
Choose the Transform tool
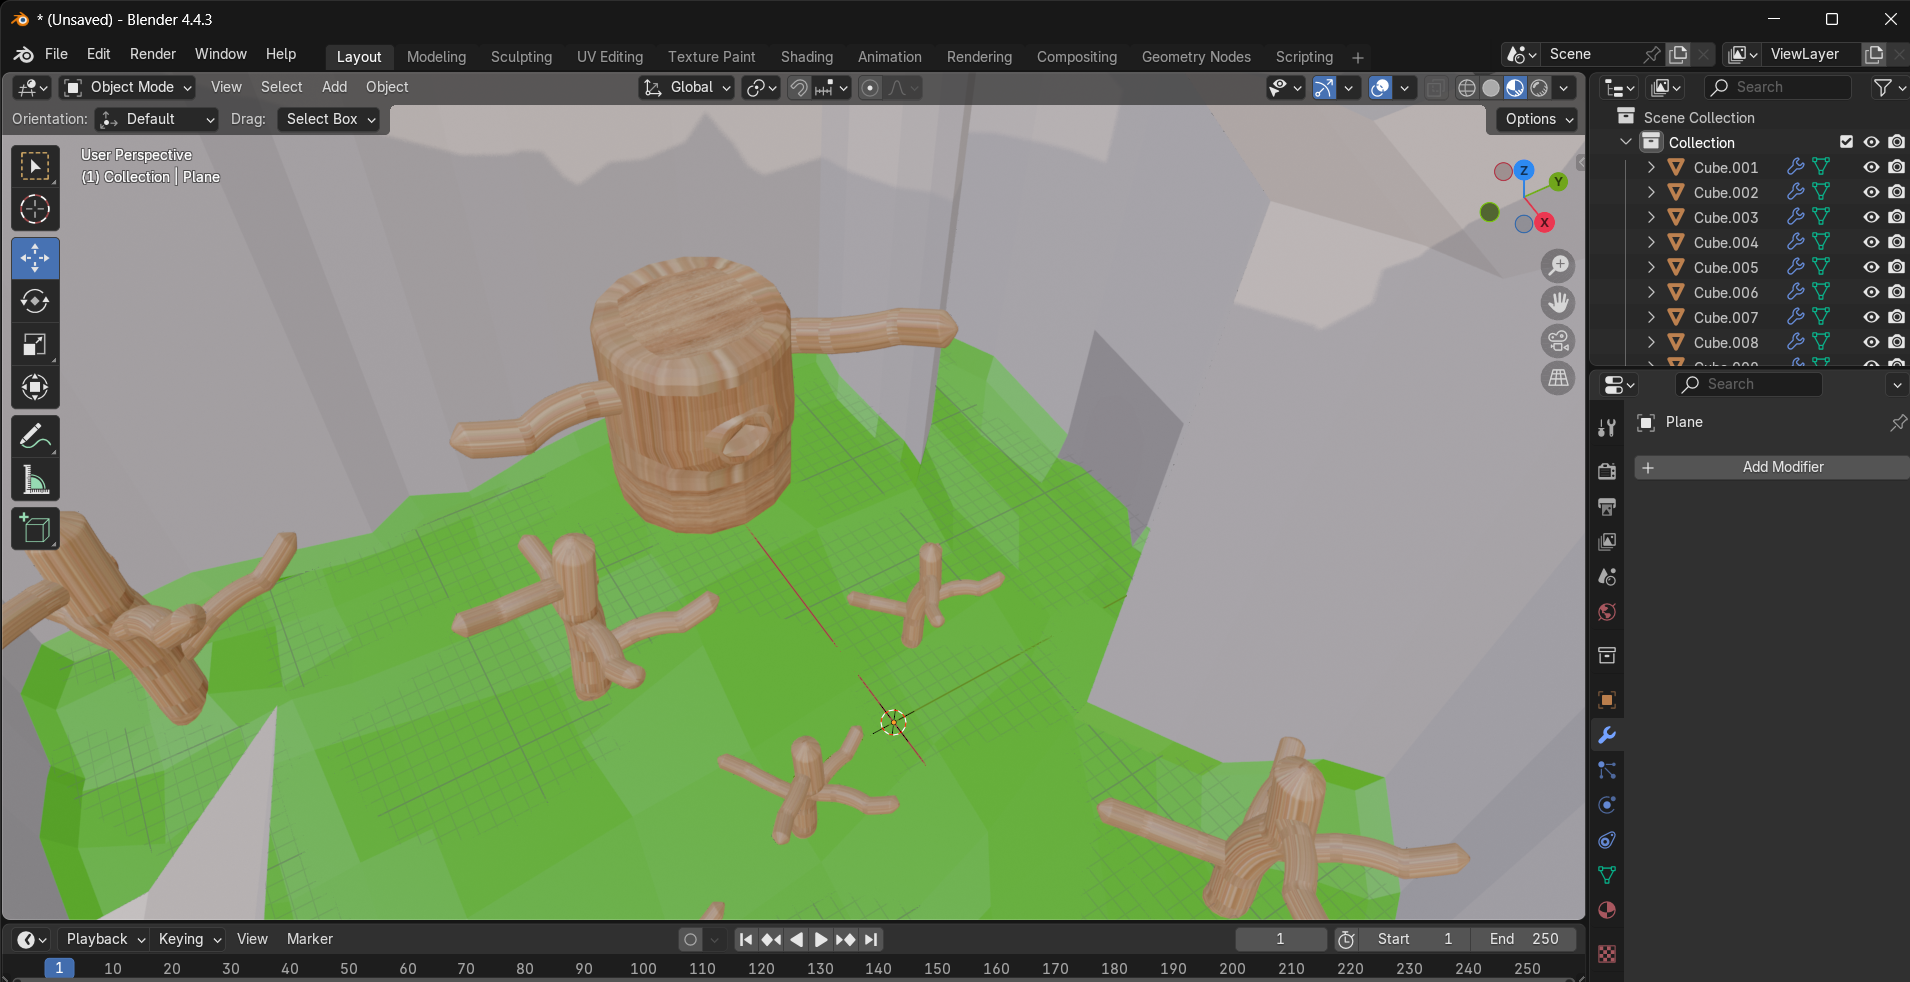click(x=35, y=387)
